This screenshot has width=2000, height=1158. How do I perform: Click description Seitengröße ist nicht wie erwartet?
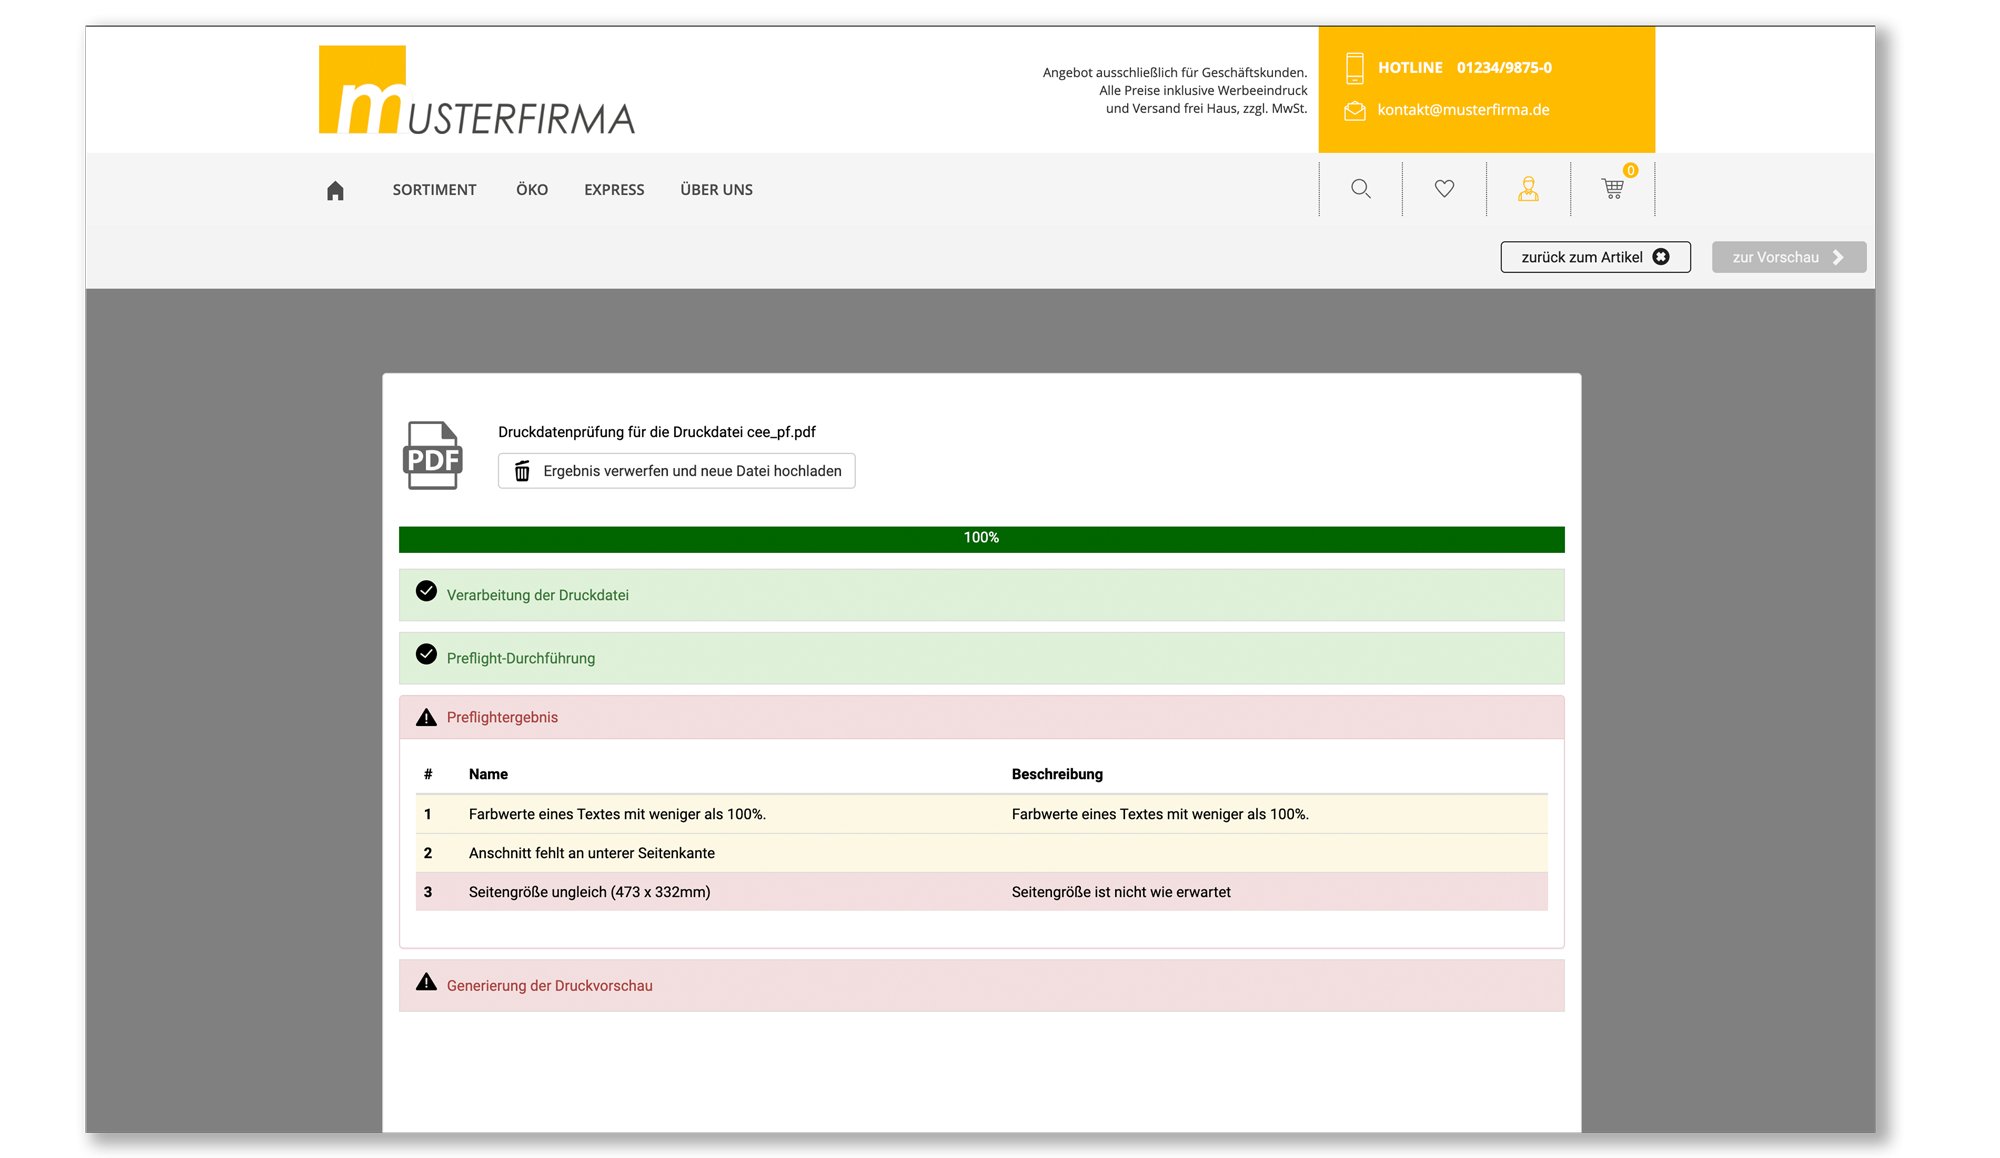click(1121, 892)
